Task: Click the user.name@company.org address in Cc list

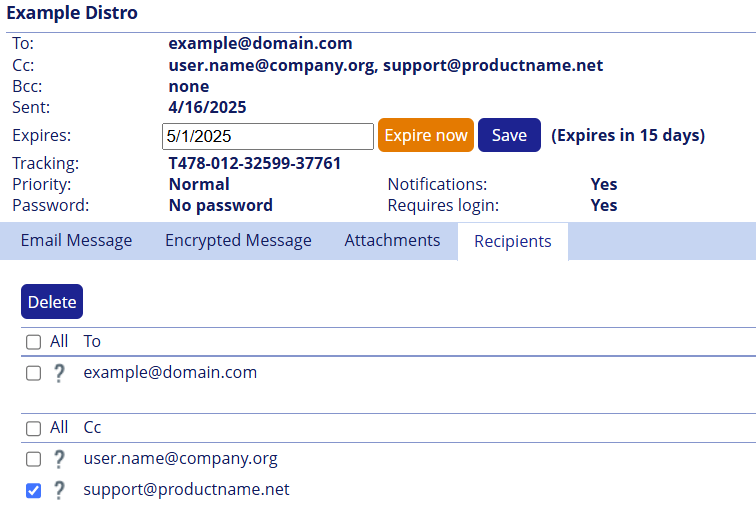Action: (180, 459)
